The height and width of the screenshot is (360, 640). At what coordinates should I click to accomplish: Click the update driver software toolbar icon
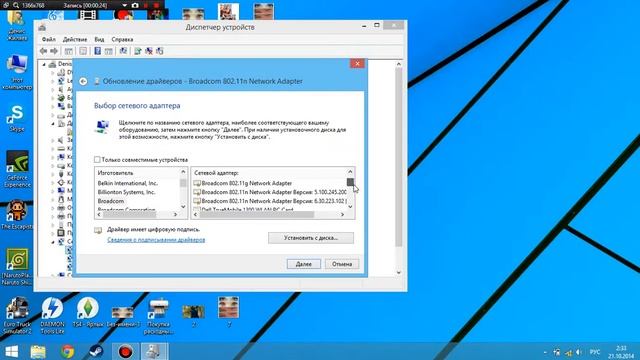138,51
